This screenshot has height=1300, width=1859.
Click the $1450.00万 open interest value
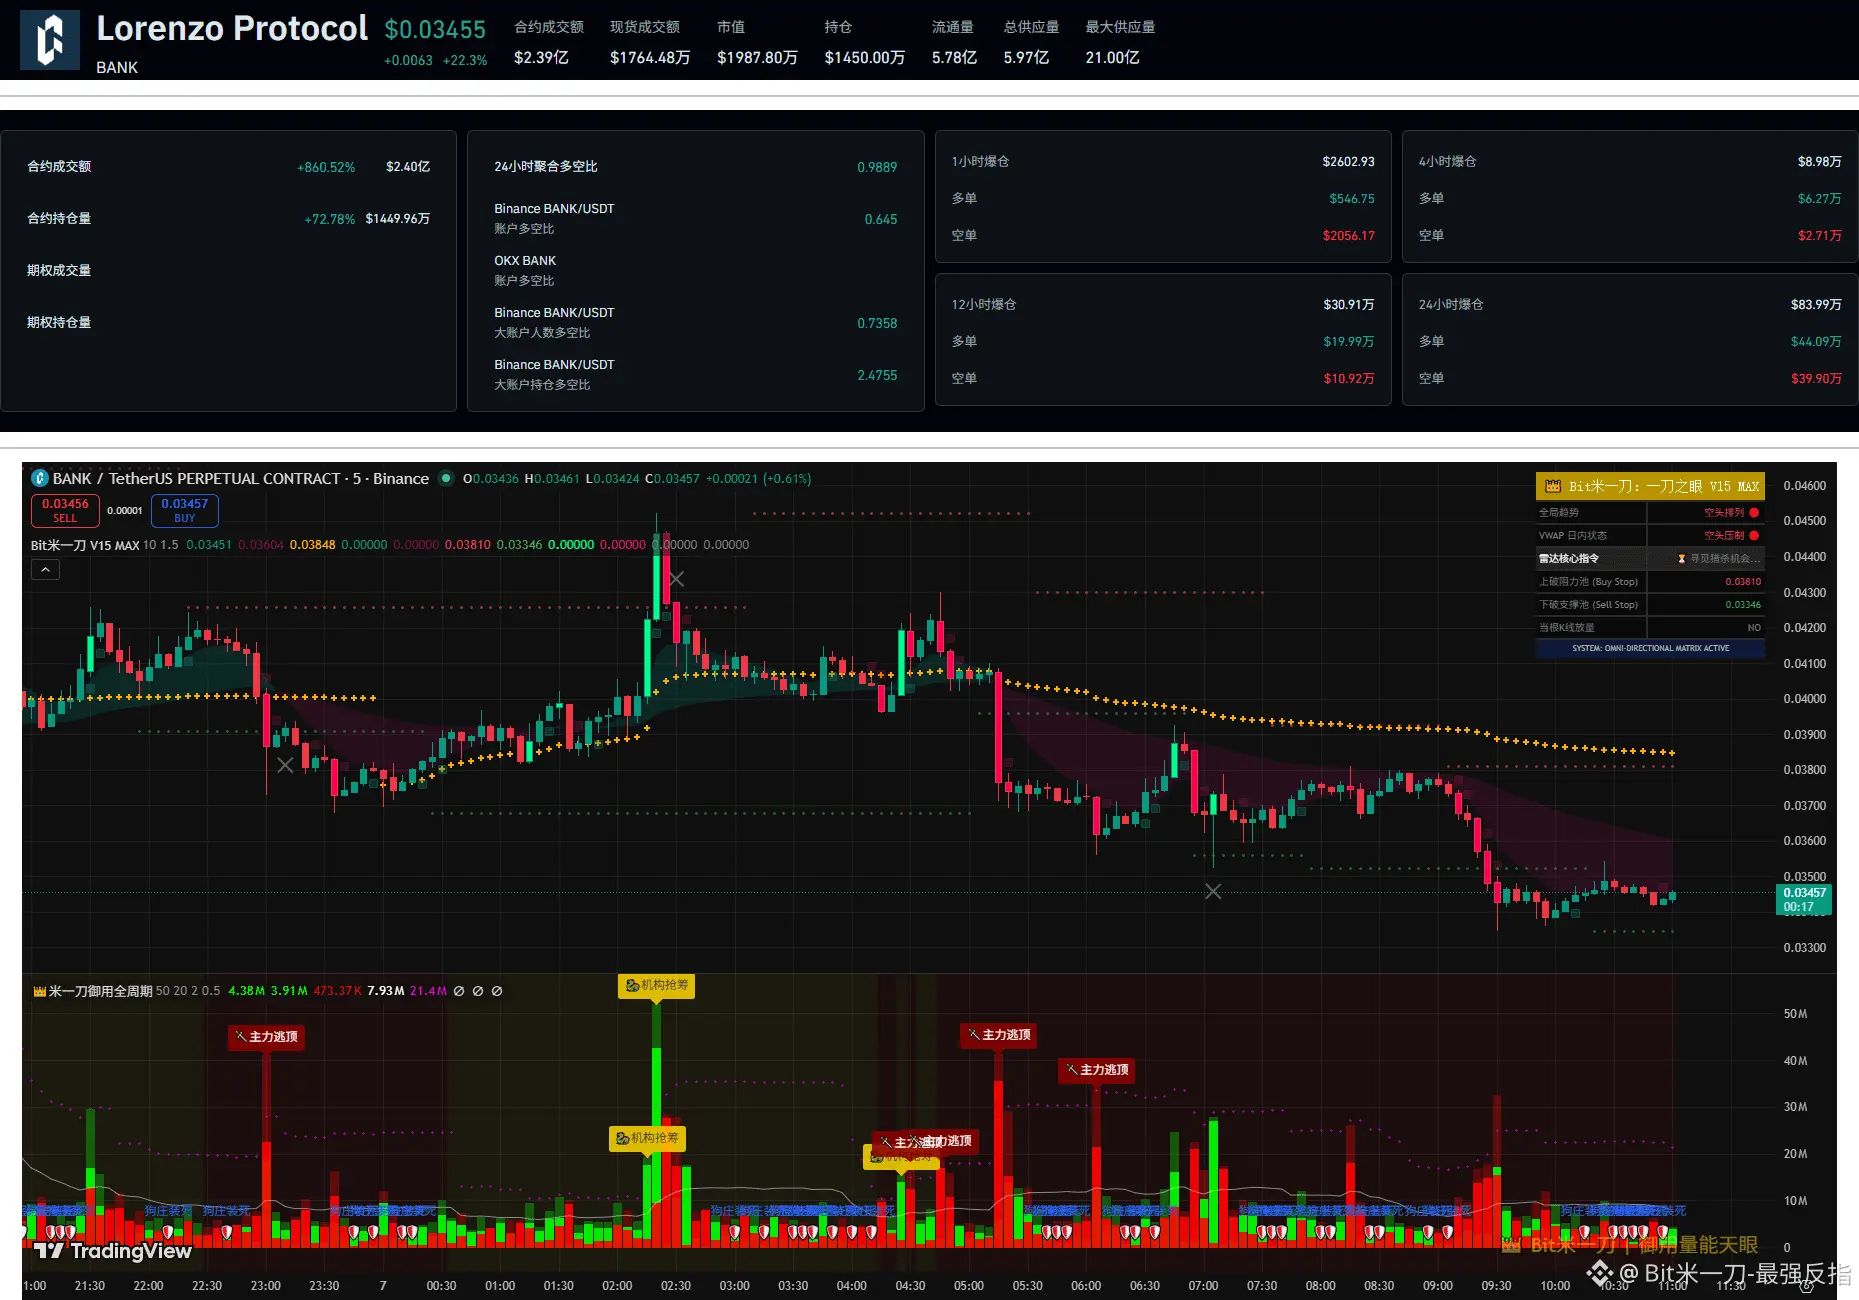click(x=865, y=58)
